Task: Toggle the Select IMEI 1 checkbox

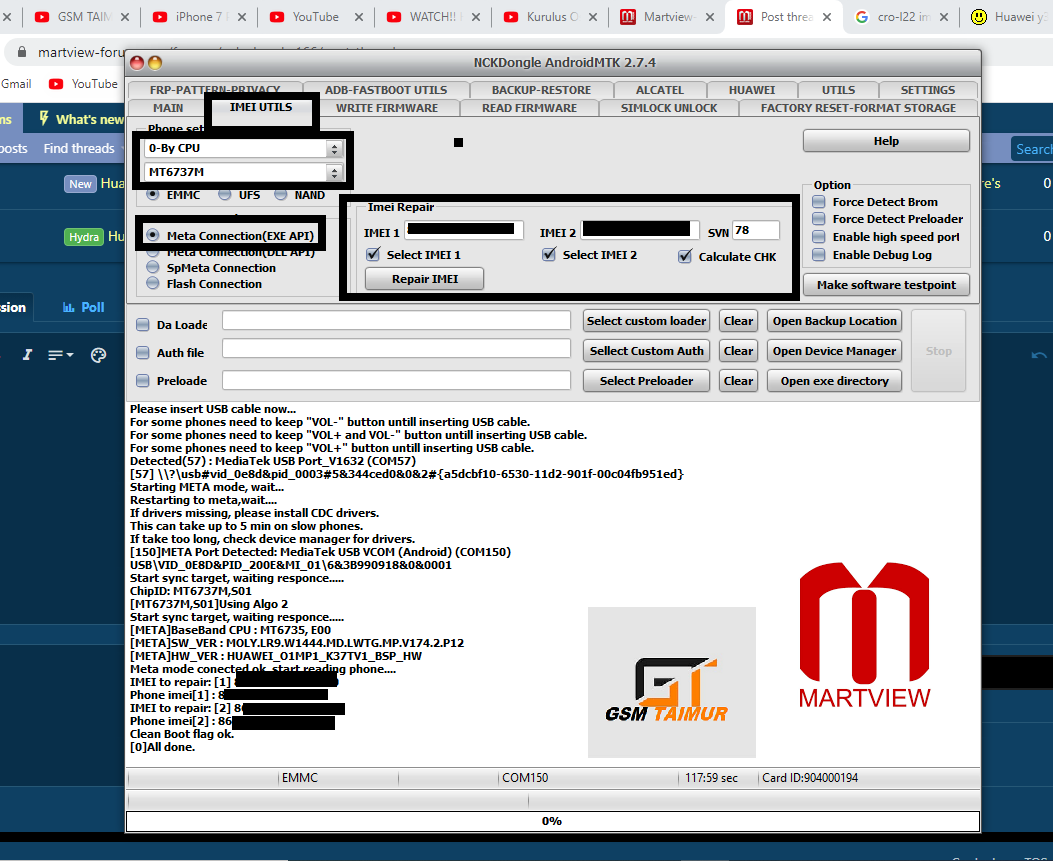Action: pyautogui.click(x=373, y=255)
